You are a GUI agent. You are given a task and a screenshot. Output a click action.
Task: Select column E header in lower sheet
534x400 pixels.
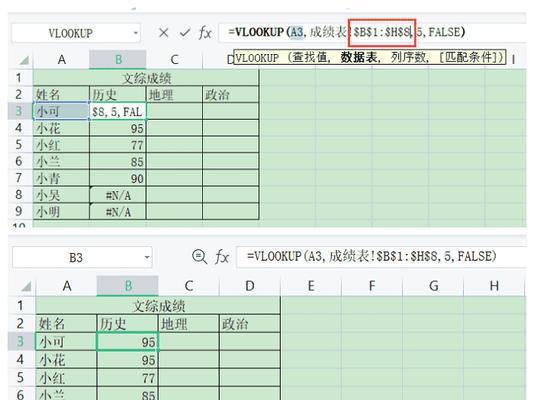tap(311, 286)
